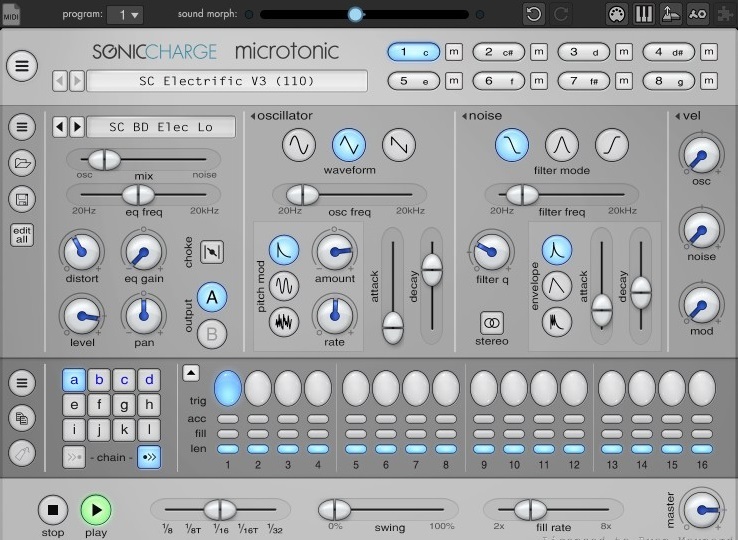Click the sound morph slider handle
The width and height of the screenshot is (738, 540).
pos(356,15)
